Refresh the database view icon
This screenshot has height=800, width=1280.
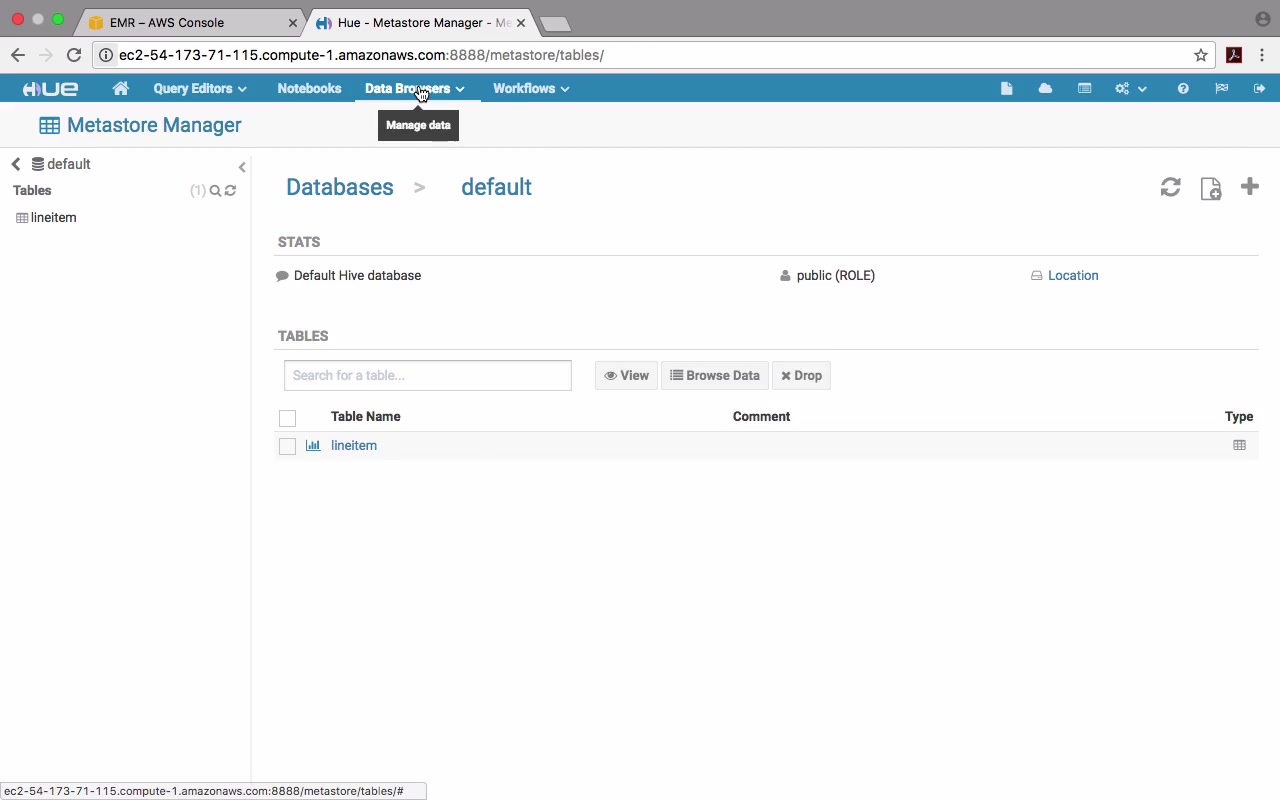1171,187
